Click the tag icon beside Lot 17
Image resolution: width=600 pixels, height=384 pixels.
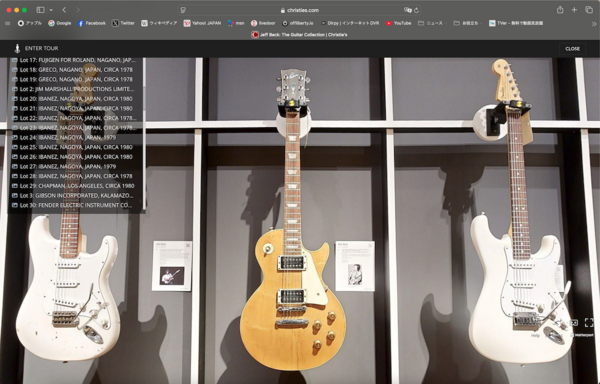15,60
